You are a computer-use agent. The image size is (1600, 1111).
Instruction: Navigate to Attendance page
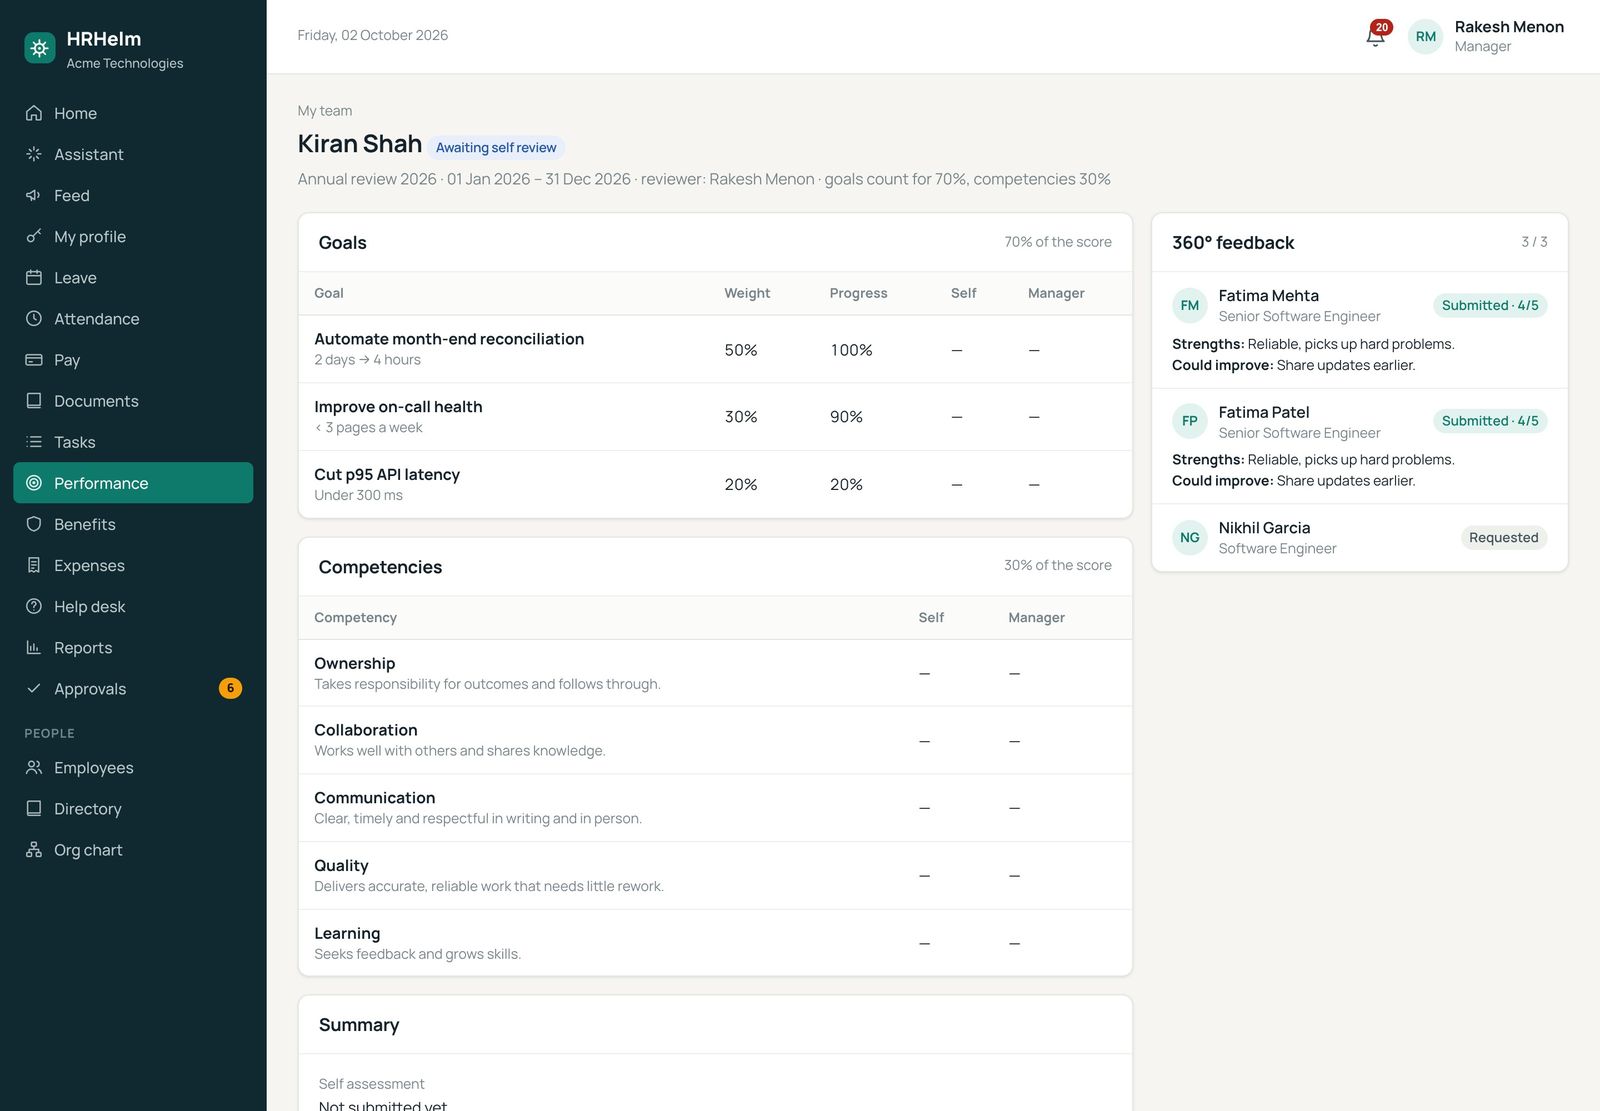coord(133,318)
